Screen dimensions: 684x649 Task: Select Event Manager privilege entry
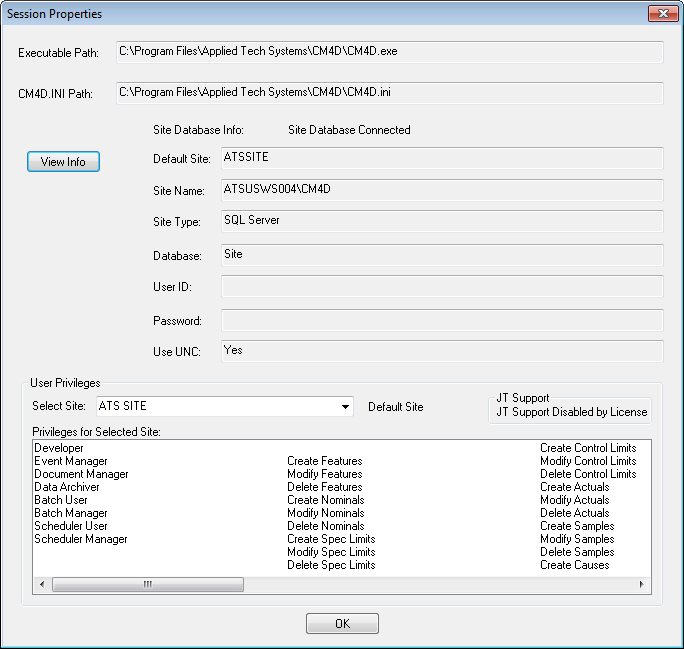70,461
